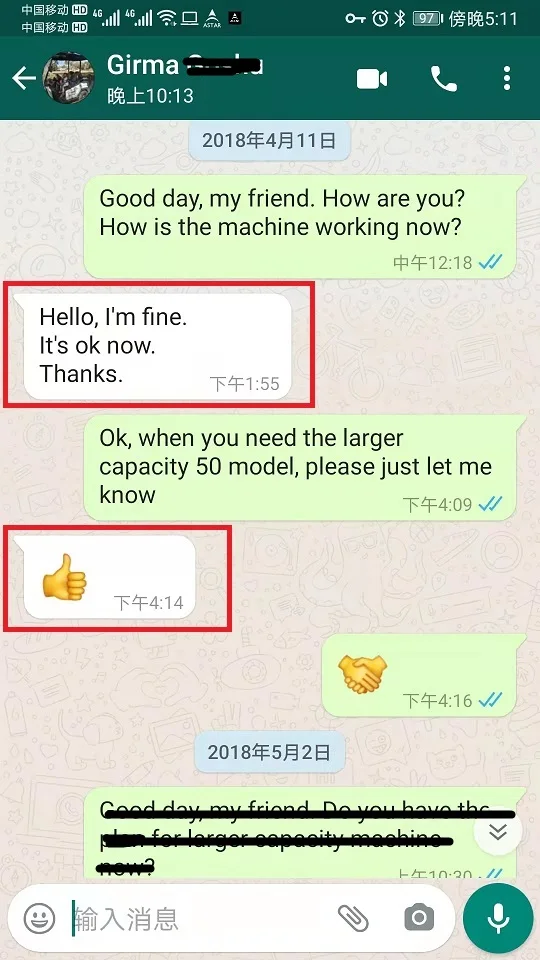Viewport: 540px width, 960px height.
Task: Jump to latest messages with down chevrons
Action: (x=498, y=831)
